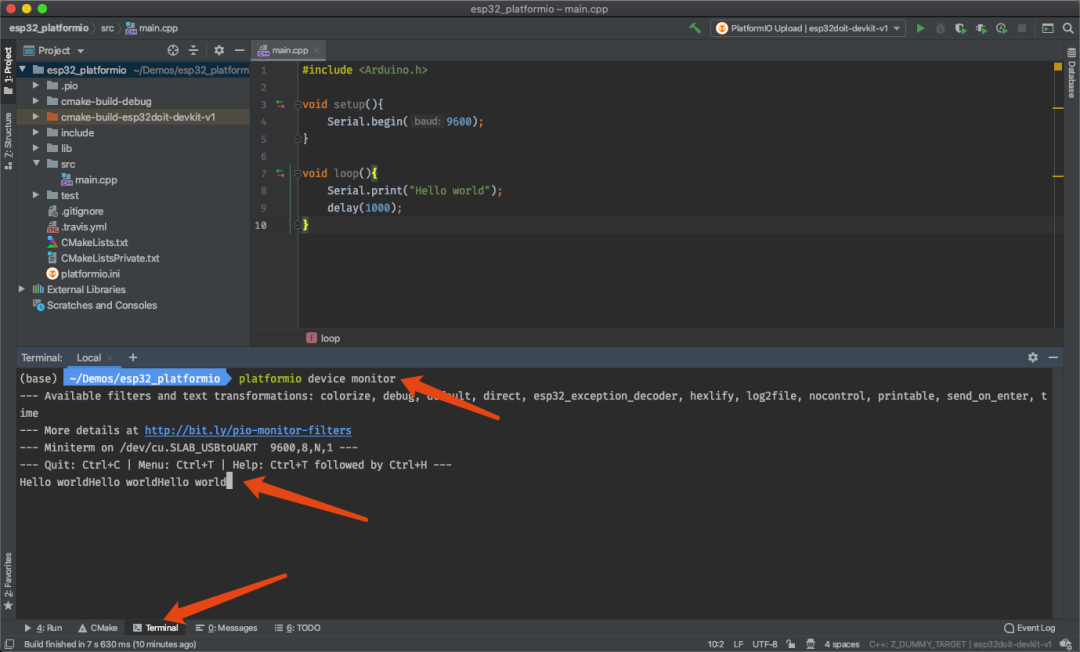Open the TODO tool window tab

(x=297, y=628)
